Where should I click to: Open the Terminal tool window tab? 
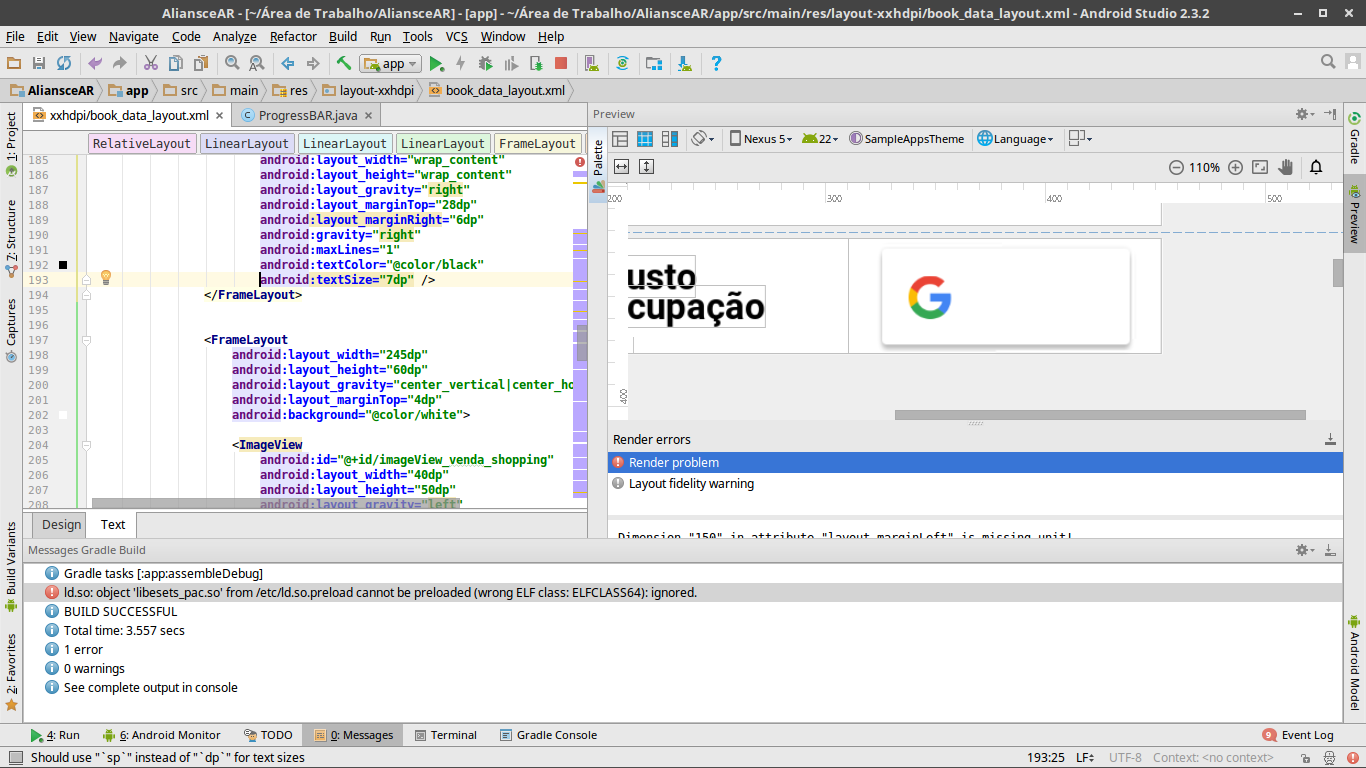(x=445, y=735)
